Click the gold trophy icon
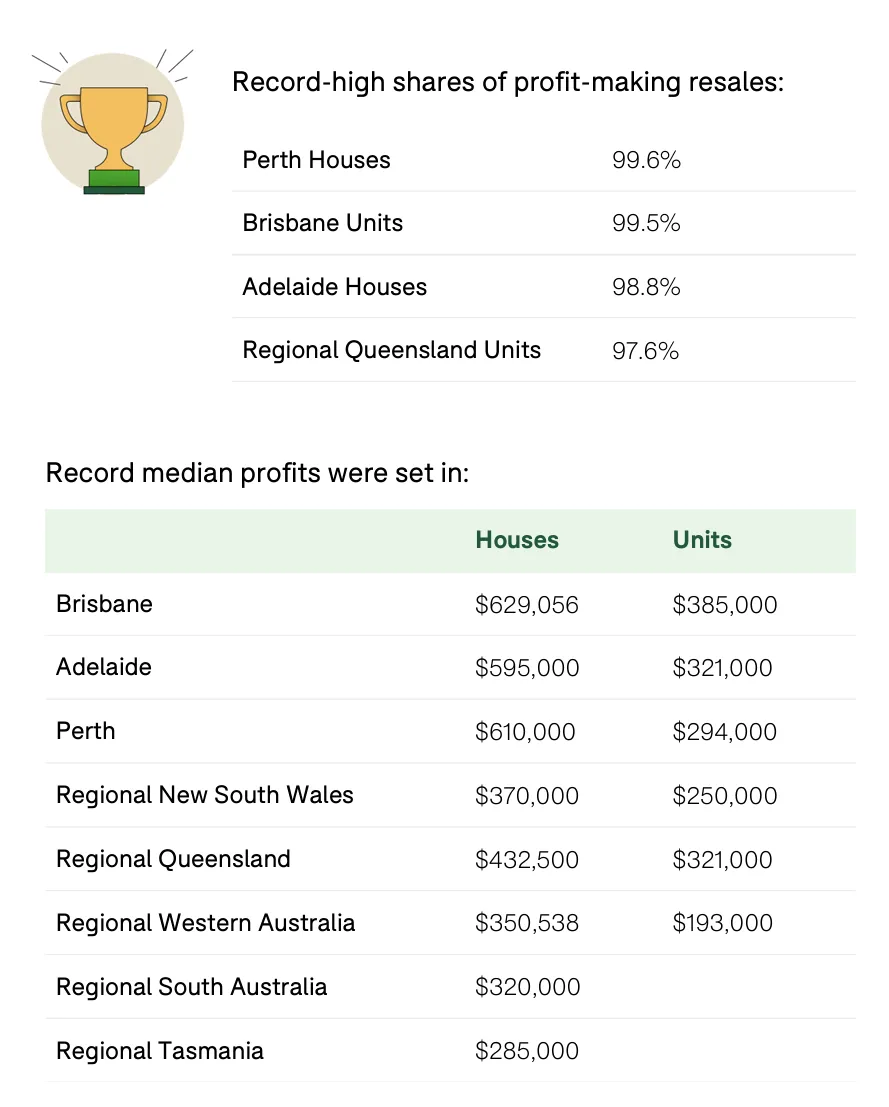Viewport: 889px width, 1107px height. (113, 124)
